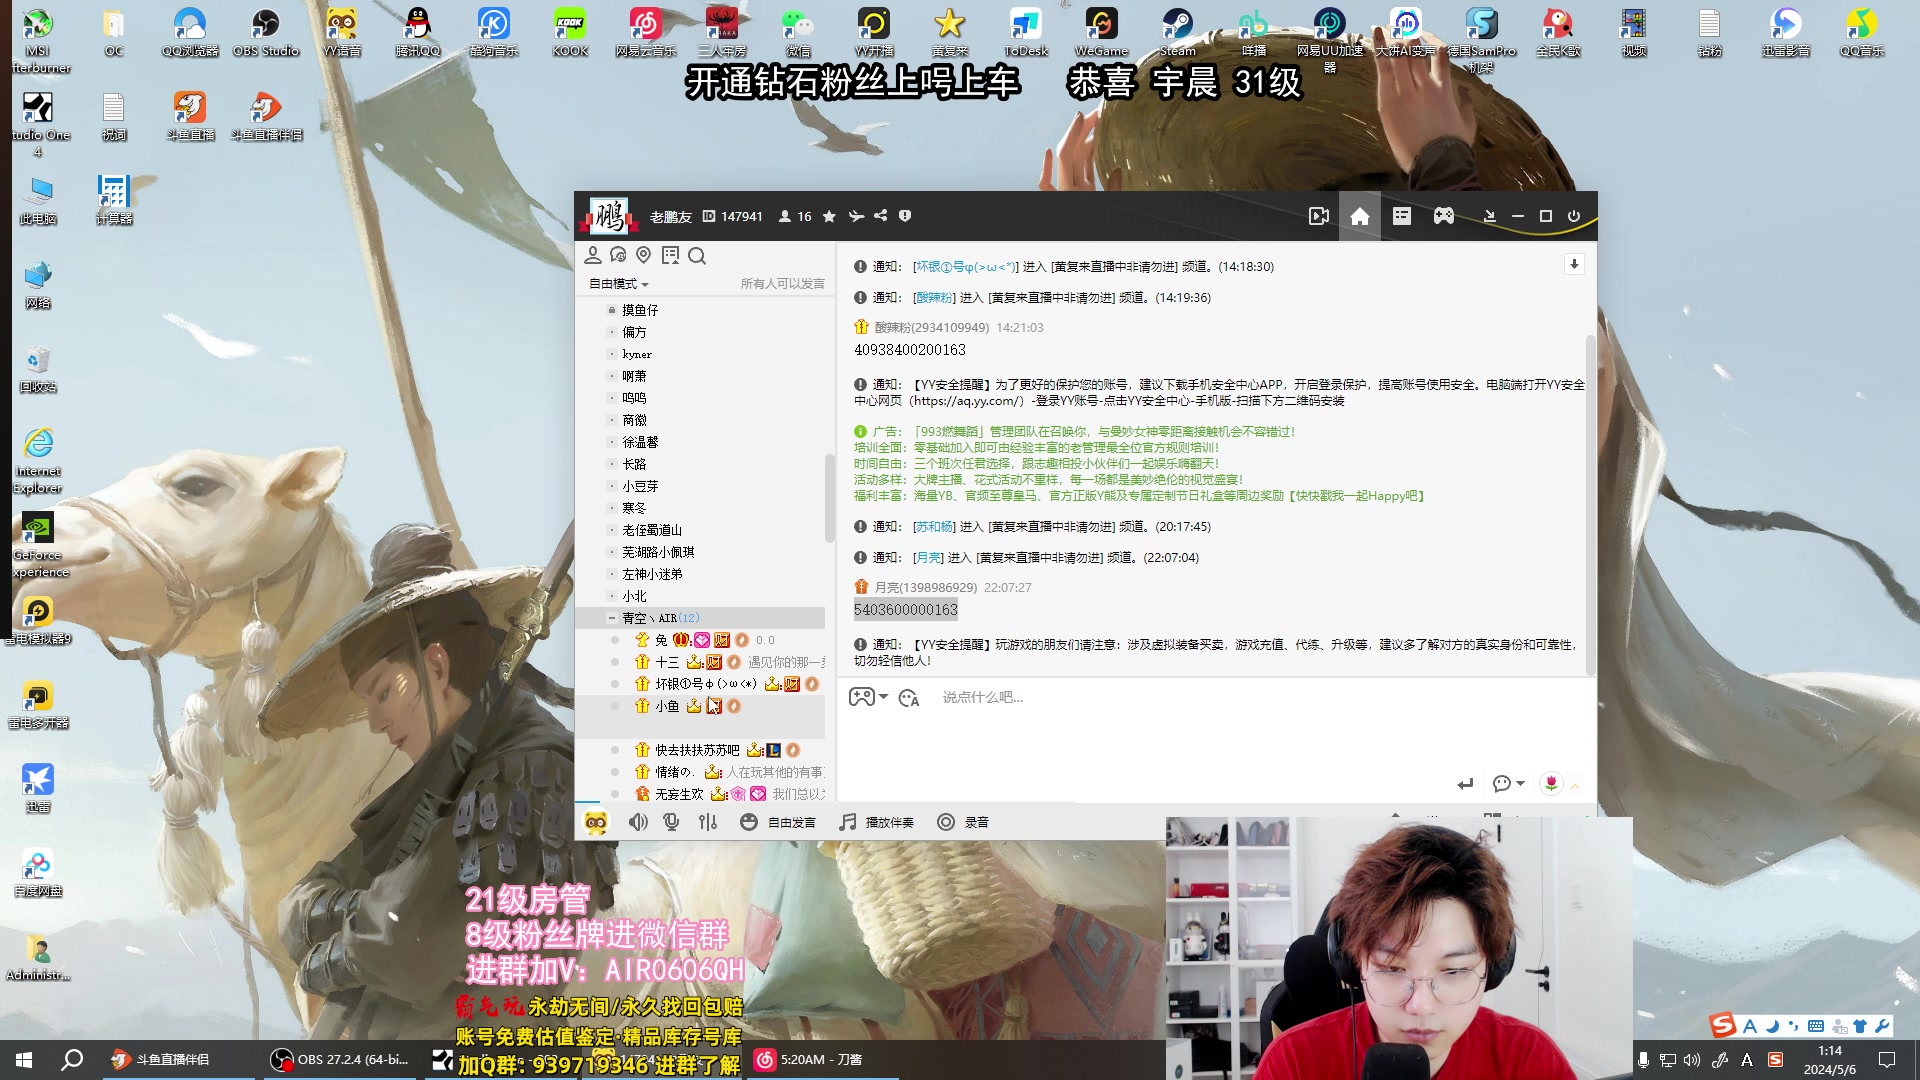The image size is (1920, 1080).
Task: Send a flower gift with the tulip icon
Action: pos(1551,783)
